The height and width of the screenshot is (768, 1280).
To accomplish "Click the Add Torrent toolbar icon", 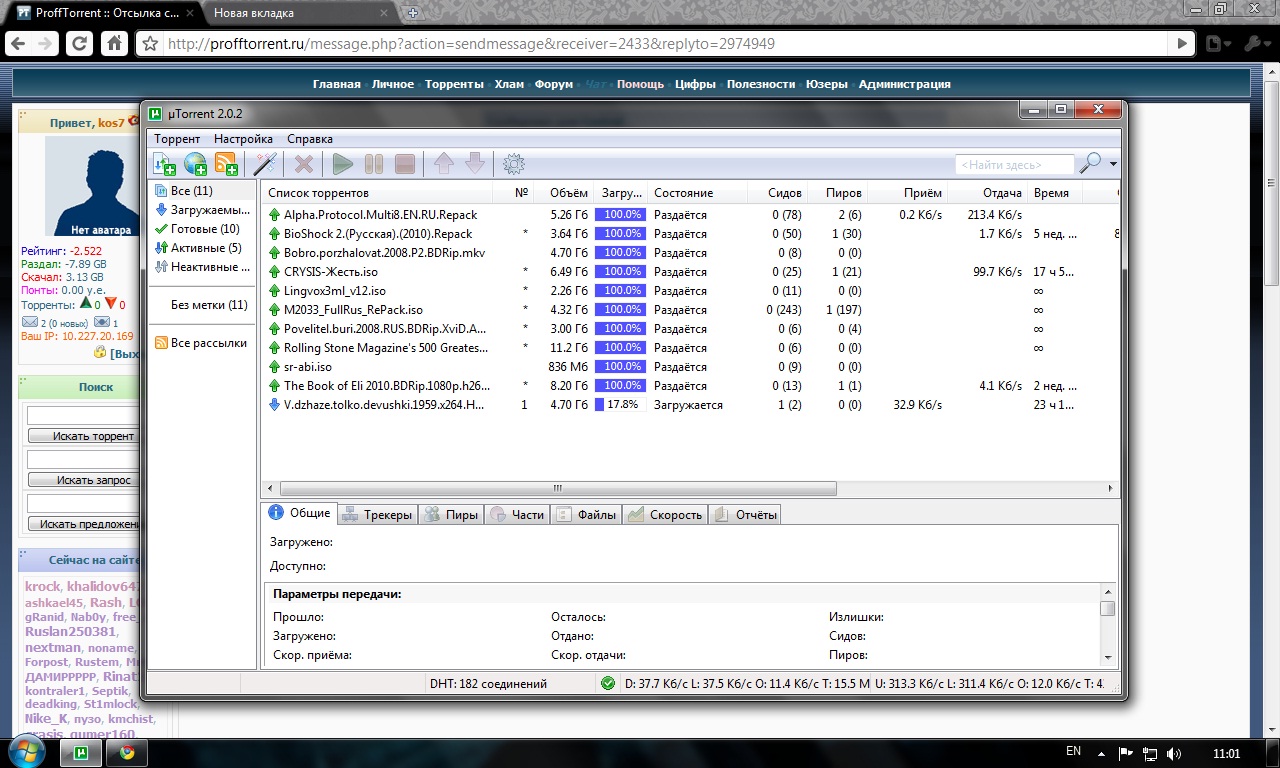I will click(164, 163).
